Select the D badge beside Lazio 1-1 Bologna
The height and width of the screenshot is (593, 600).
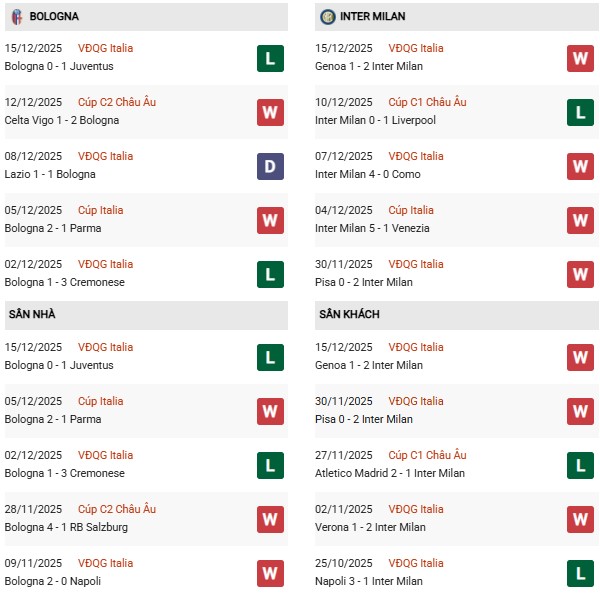click(270, 166)
